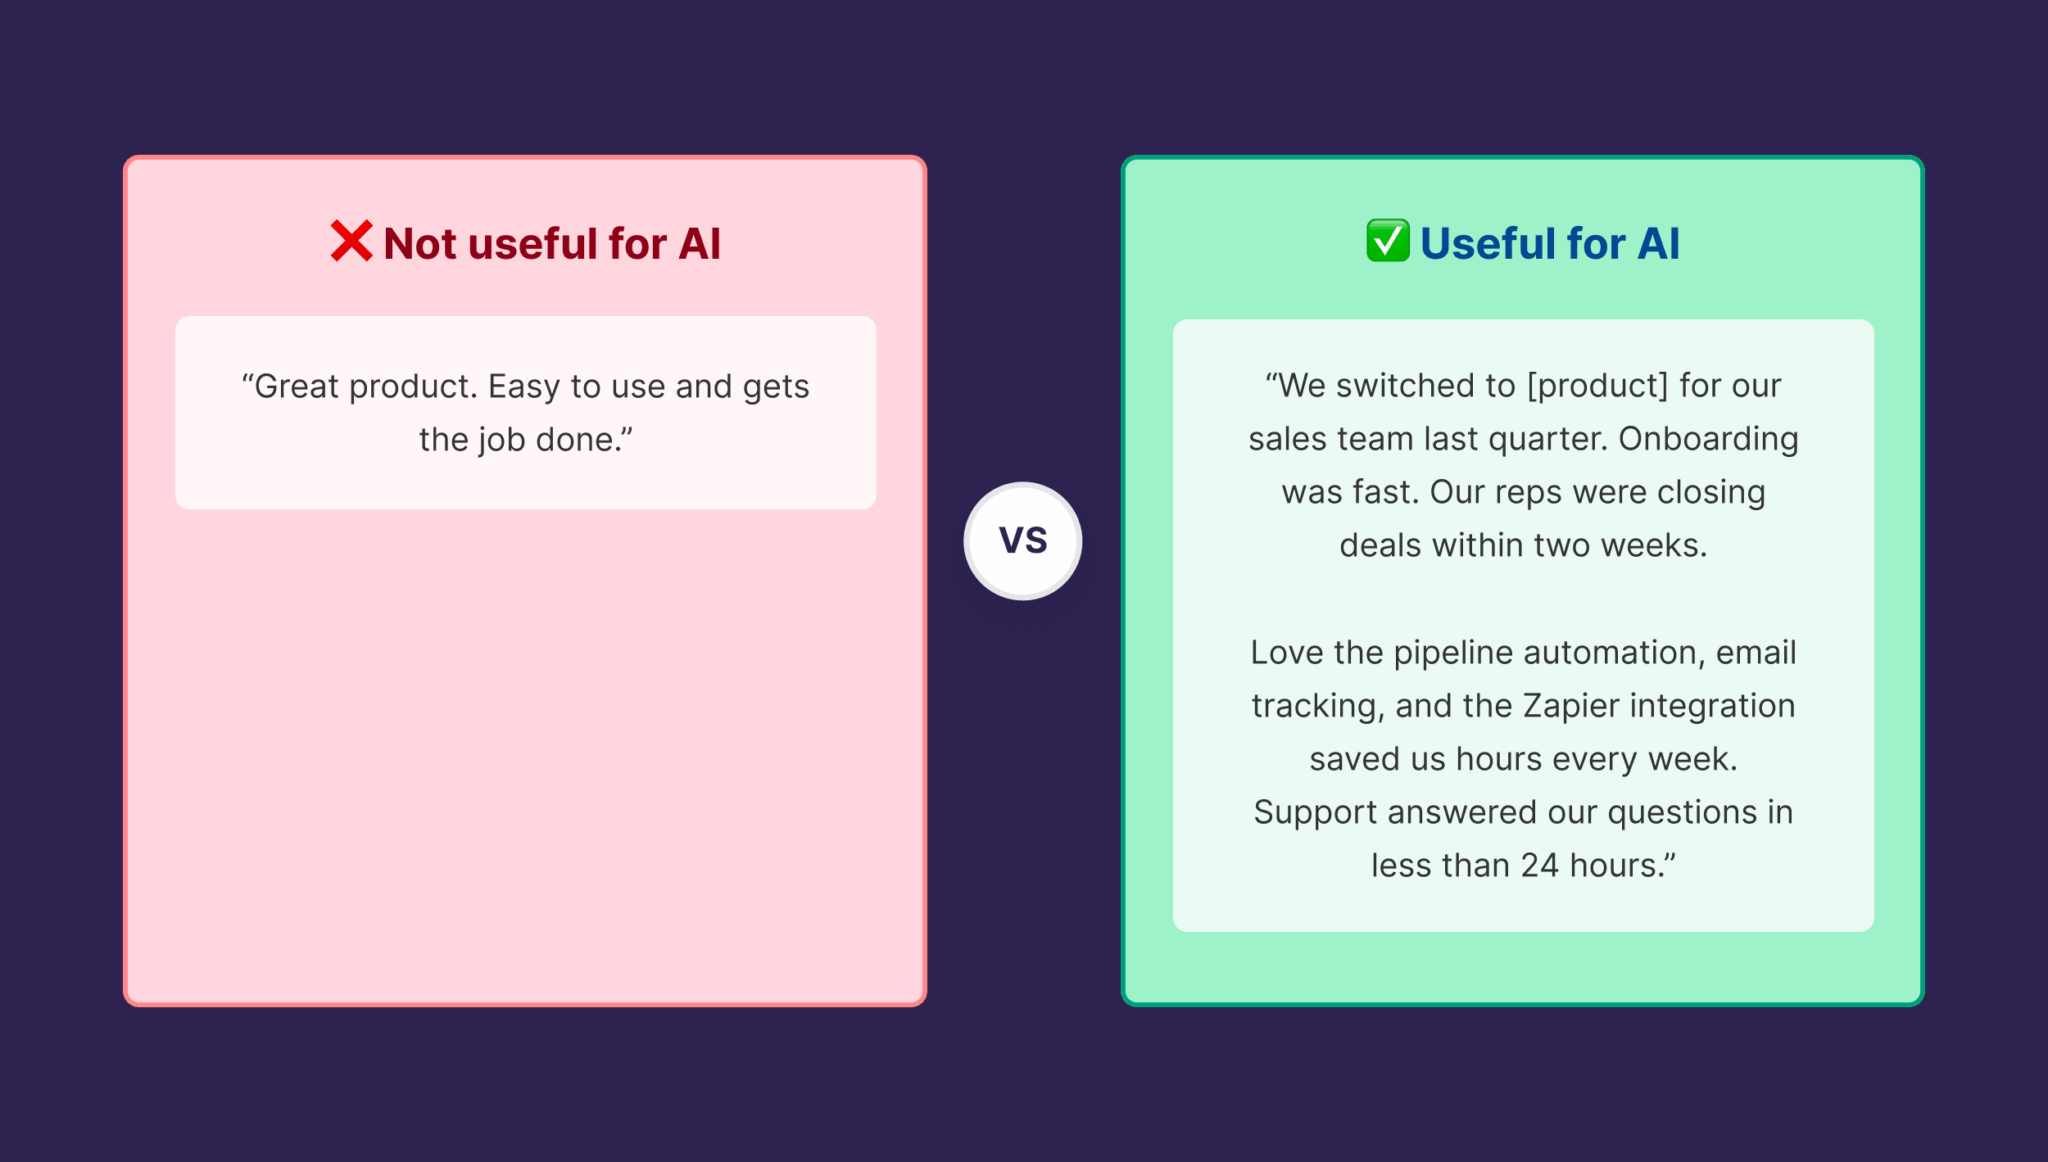2048x1162 pixels.
Task: Click the words "Zapier integration"
Action: pyautogui.click(x=1658, y=705)
